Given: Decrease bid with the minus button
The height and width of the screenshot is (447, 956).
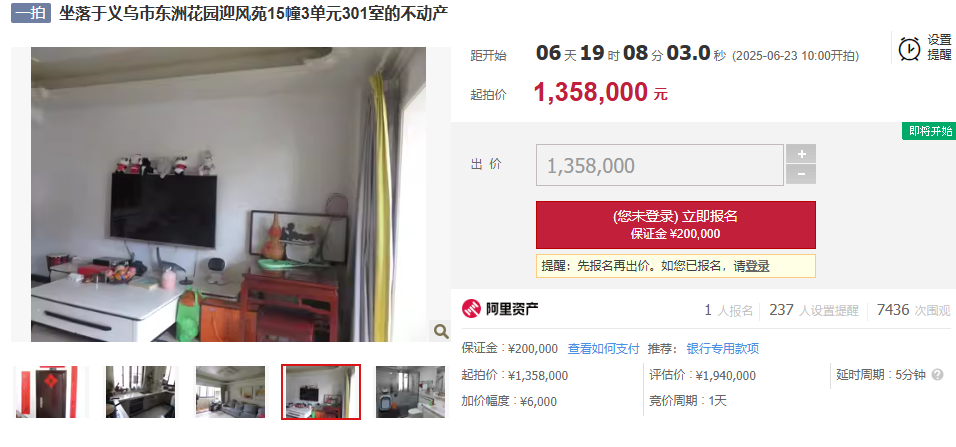Looking at the screenshot, I should tap(801, 174).
